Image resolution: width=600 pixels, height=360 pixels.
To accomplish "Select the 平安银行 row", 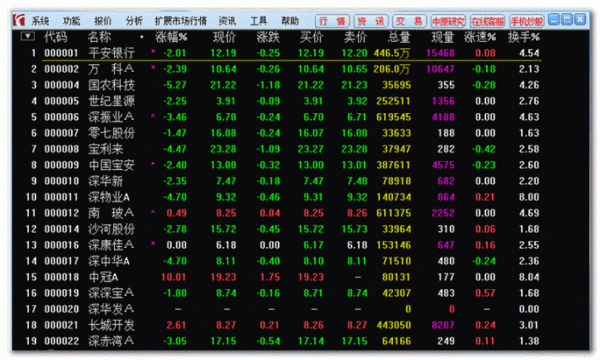I will (x=283, y=53).
